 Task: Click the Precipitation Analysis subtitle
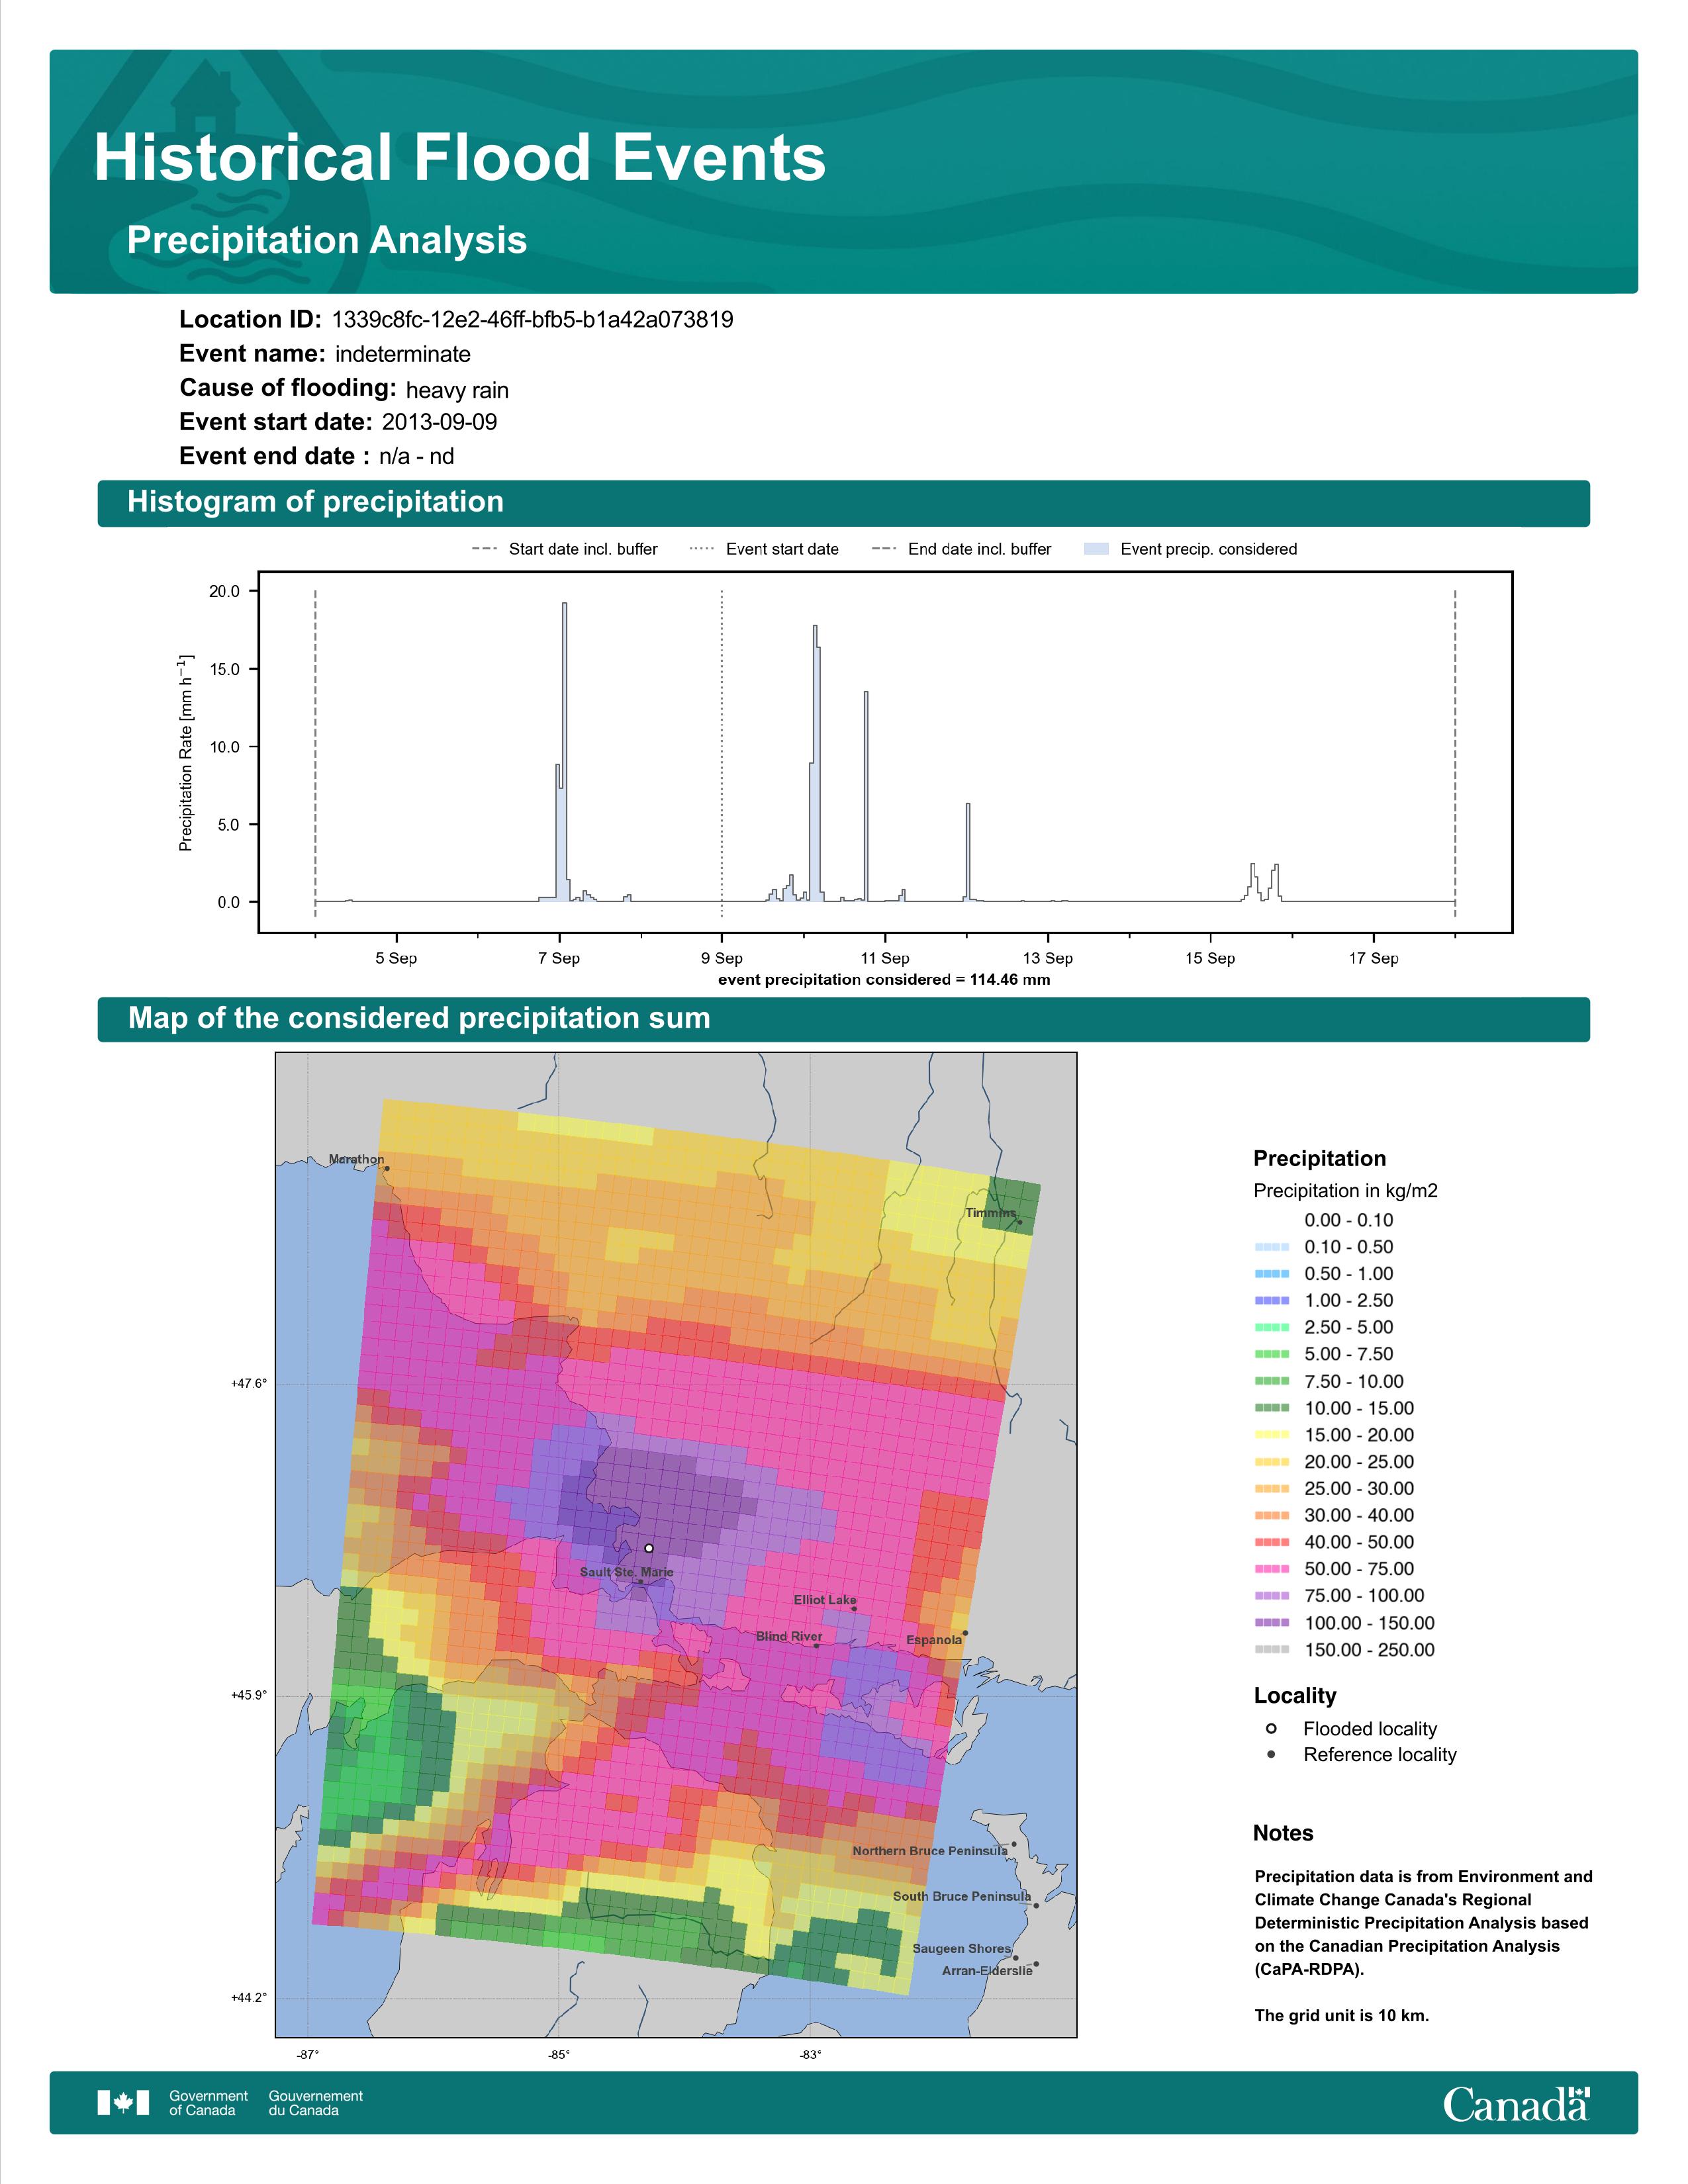327,240
